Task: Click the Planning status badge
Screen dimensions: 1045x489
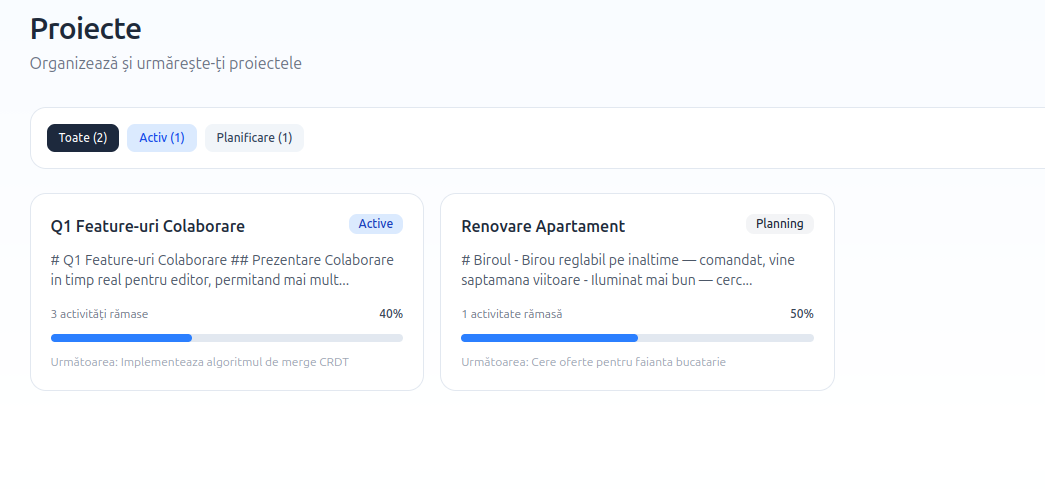Action: coord(780,224)
